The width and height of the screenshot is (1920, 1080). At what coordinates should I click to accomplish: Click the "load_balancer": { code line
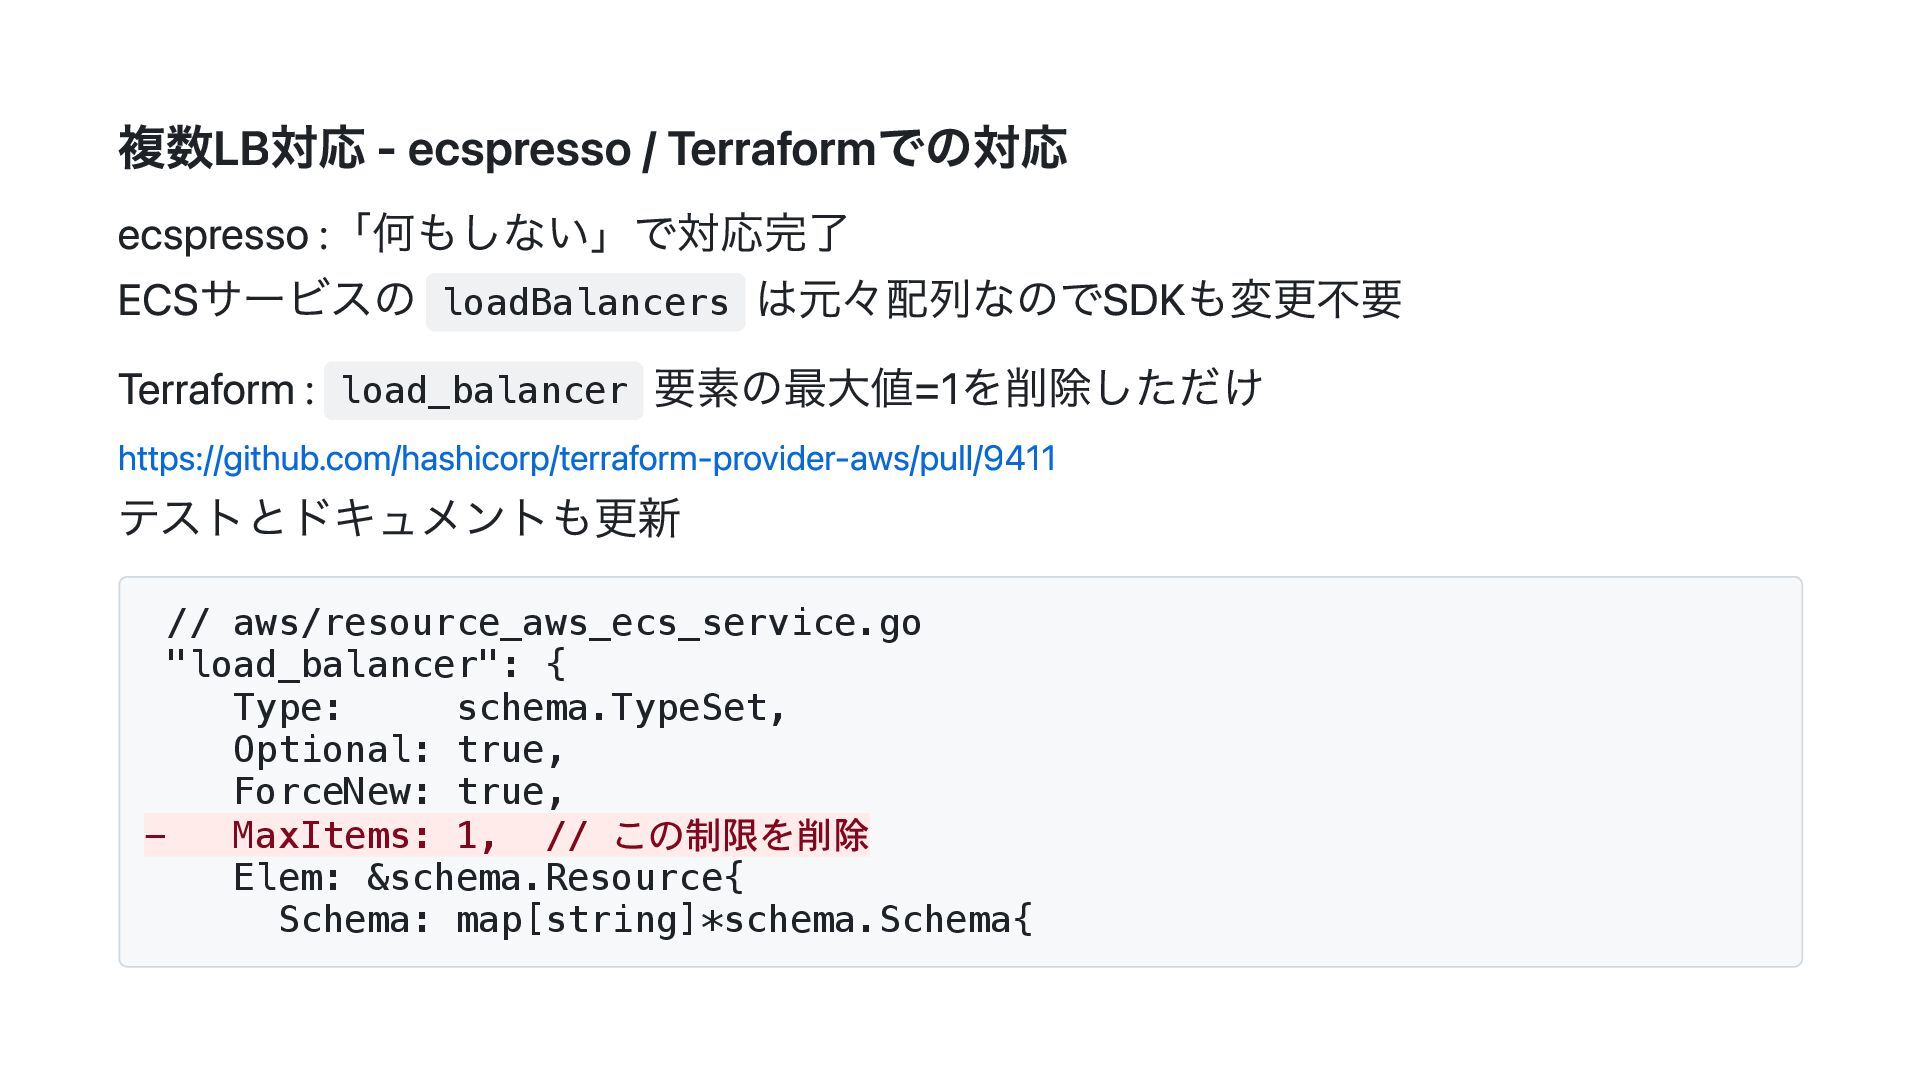[x=366, y=665]
